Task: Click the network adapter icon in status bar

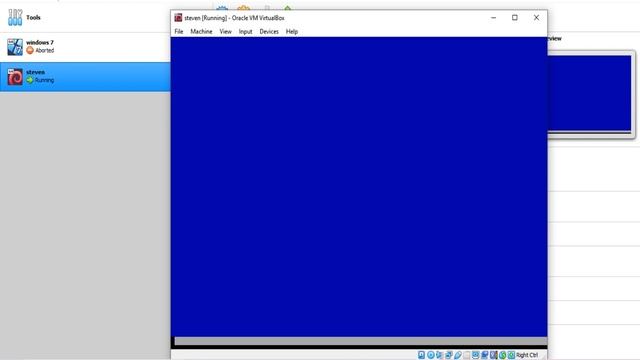Action: coord(449,355)
